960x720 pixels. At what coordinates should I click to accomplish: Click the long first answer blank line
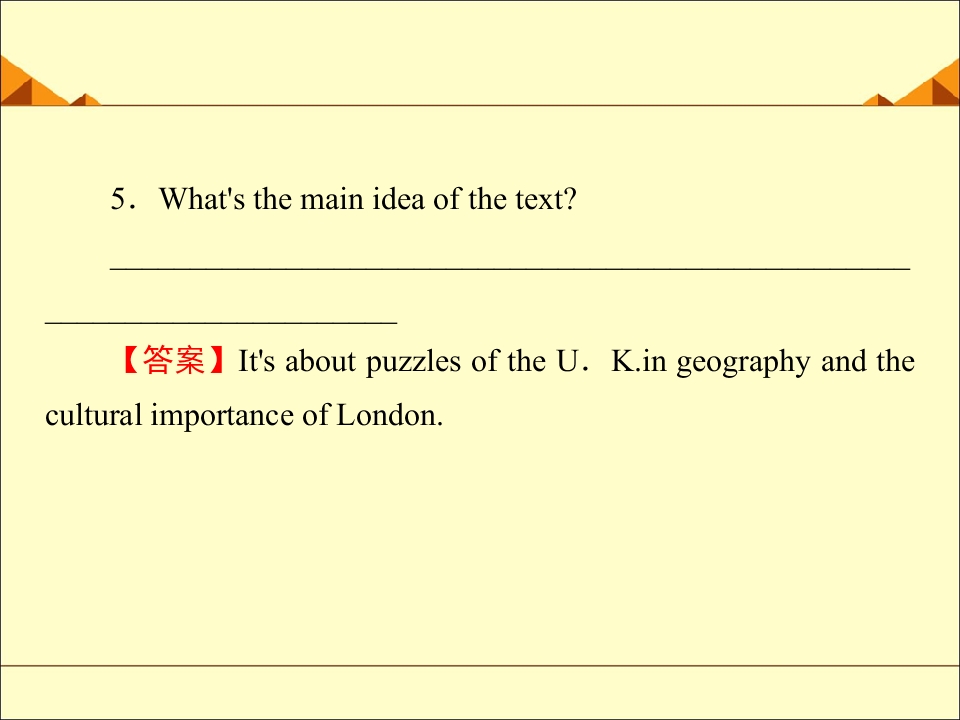click(510, 268)
